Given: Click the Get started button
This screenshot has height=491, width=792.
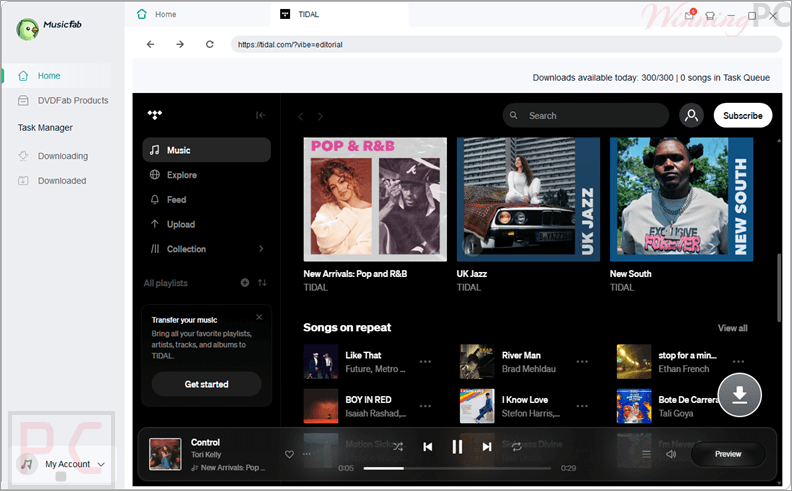Looking at the screenshot, I should [207, 384].
